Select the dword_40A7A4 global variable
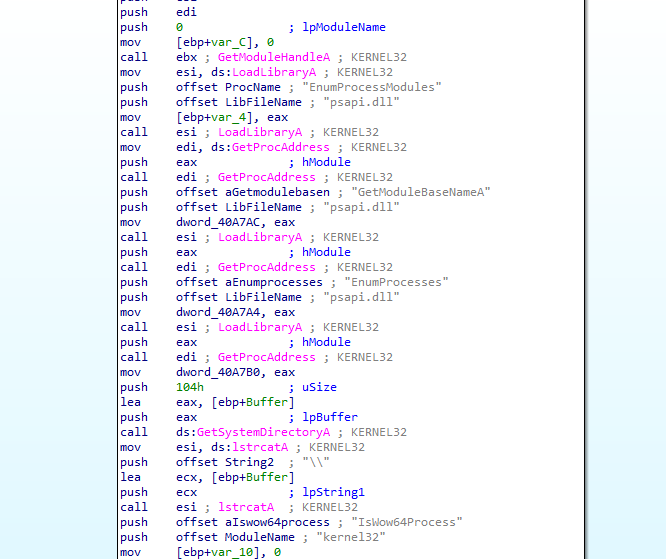666x559 pixels. (x=218, y=312)
